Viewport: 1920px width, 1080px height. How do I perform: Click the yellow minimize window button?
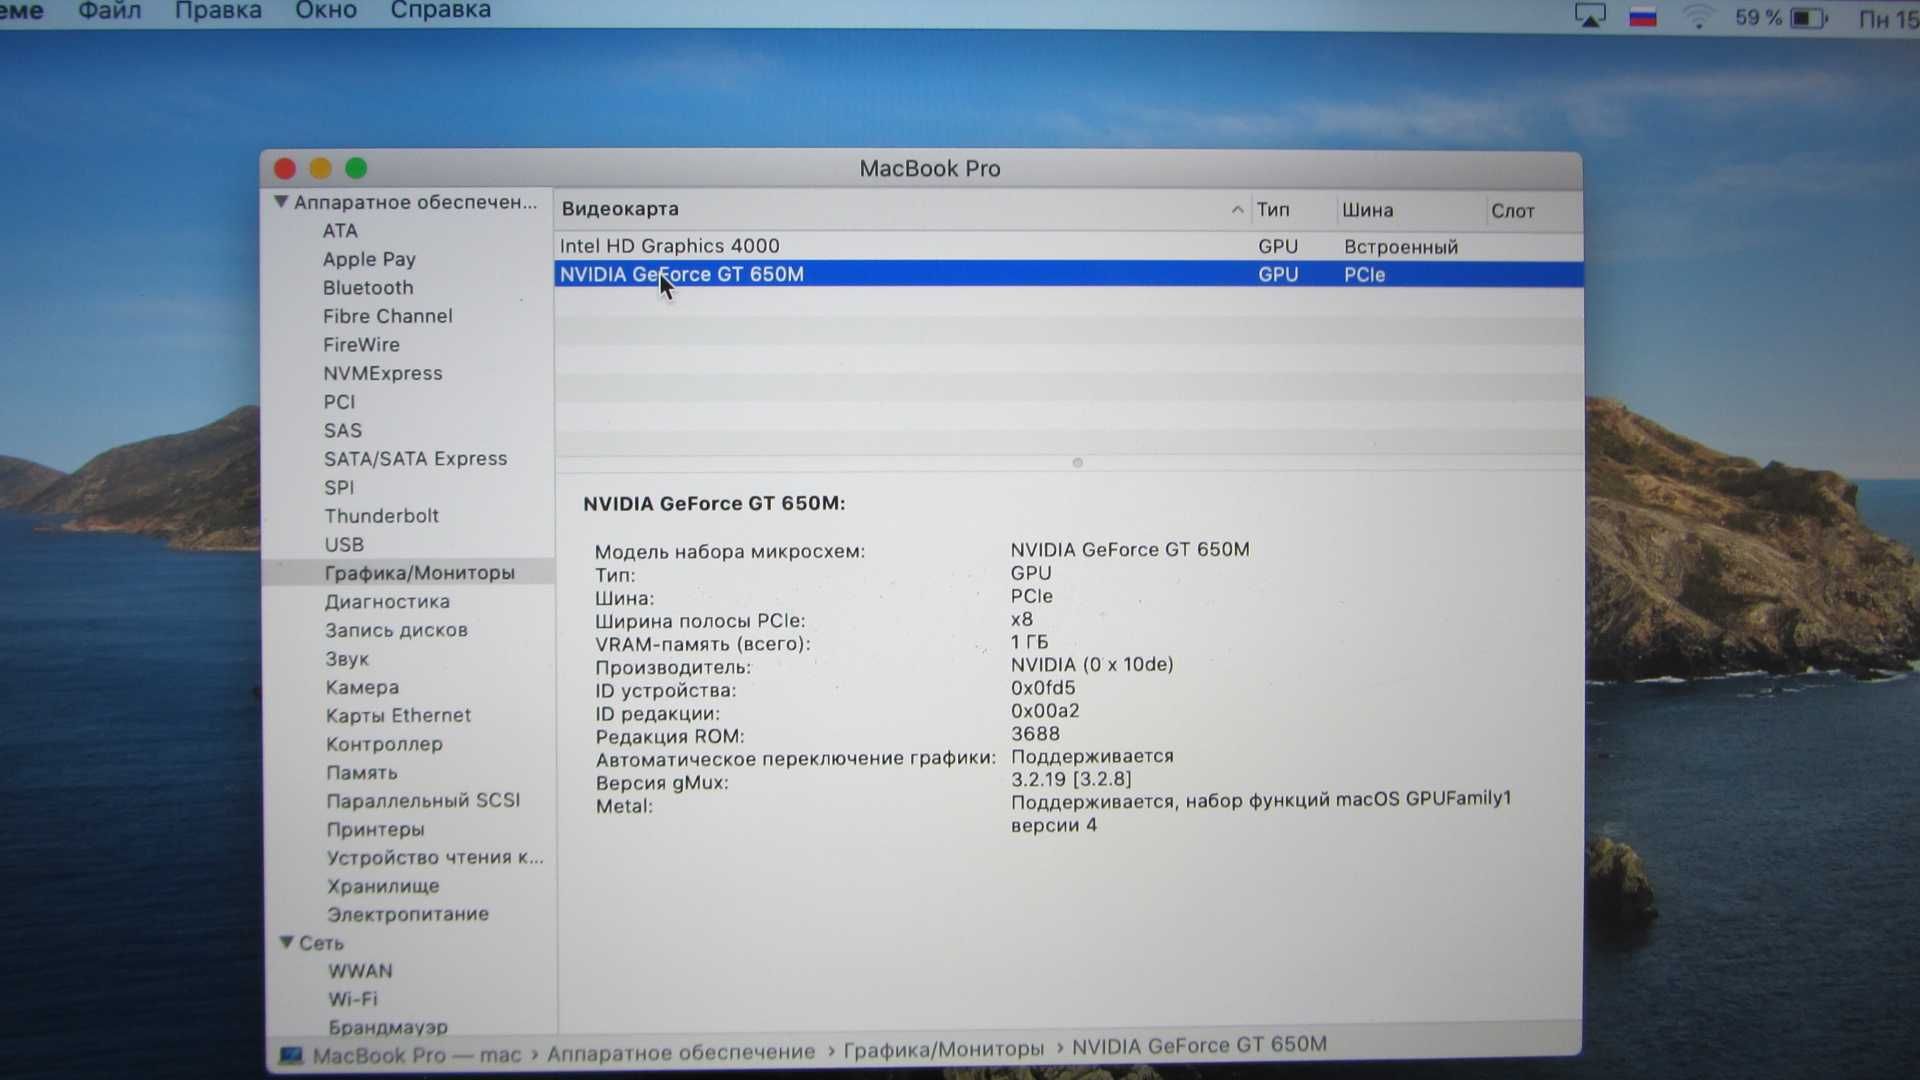(x=320, y=169)
